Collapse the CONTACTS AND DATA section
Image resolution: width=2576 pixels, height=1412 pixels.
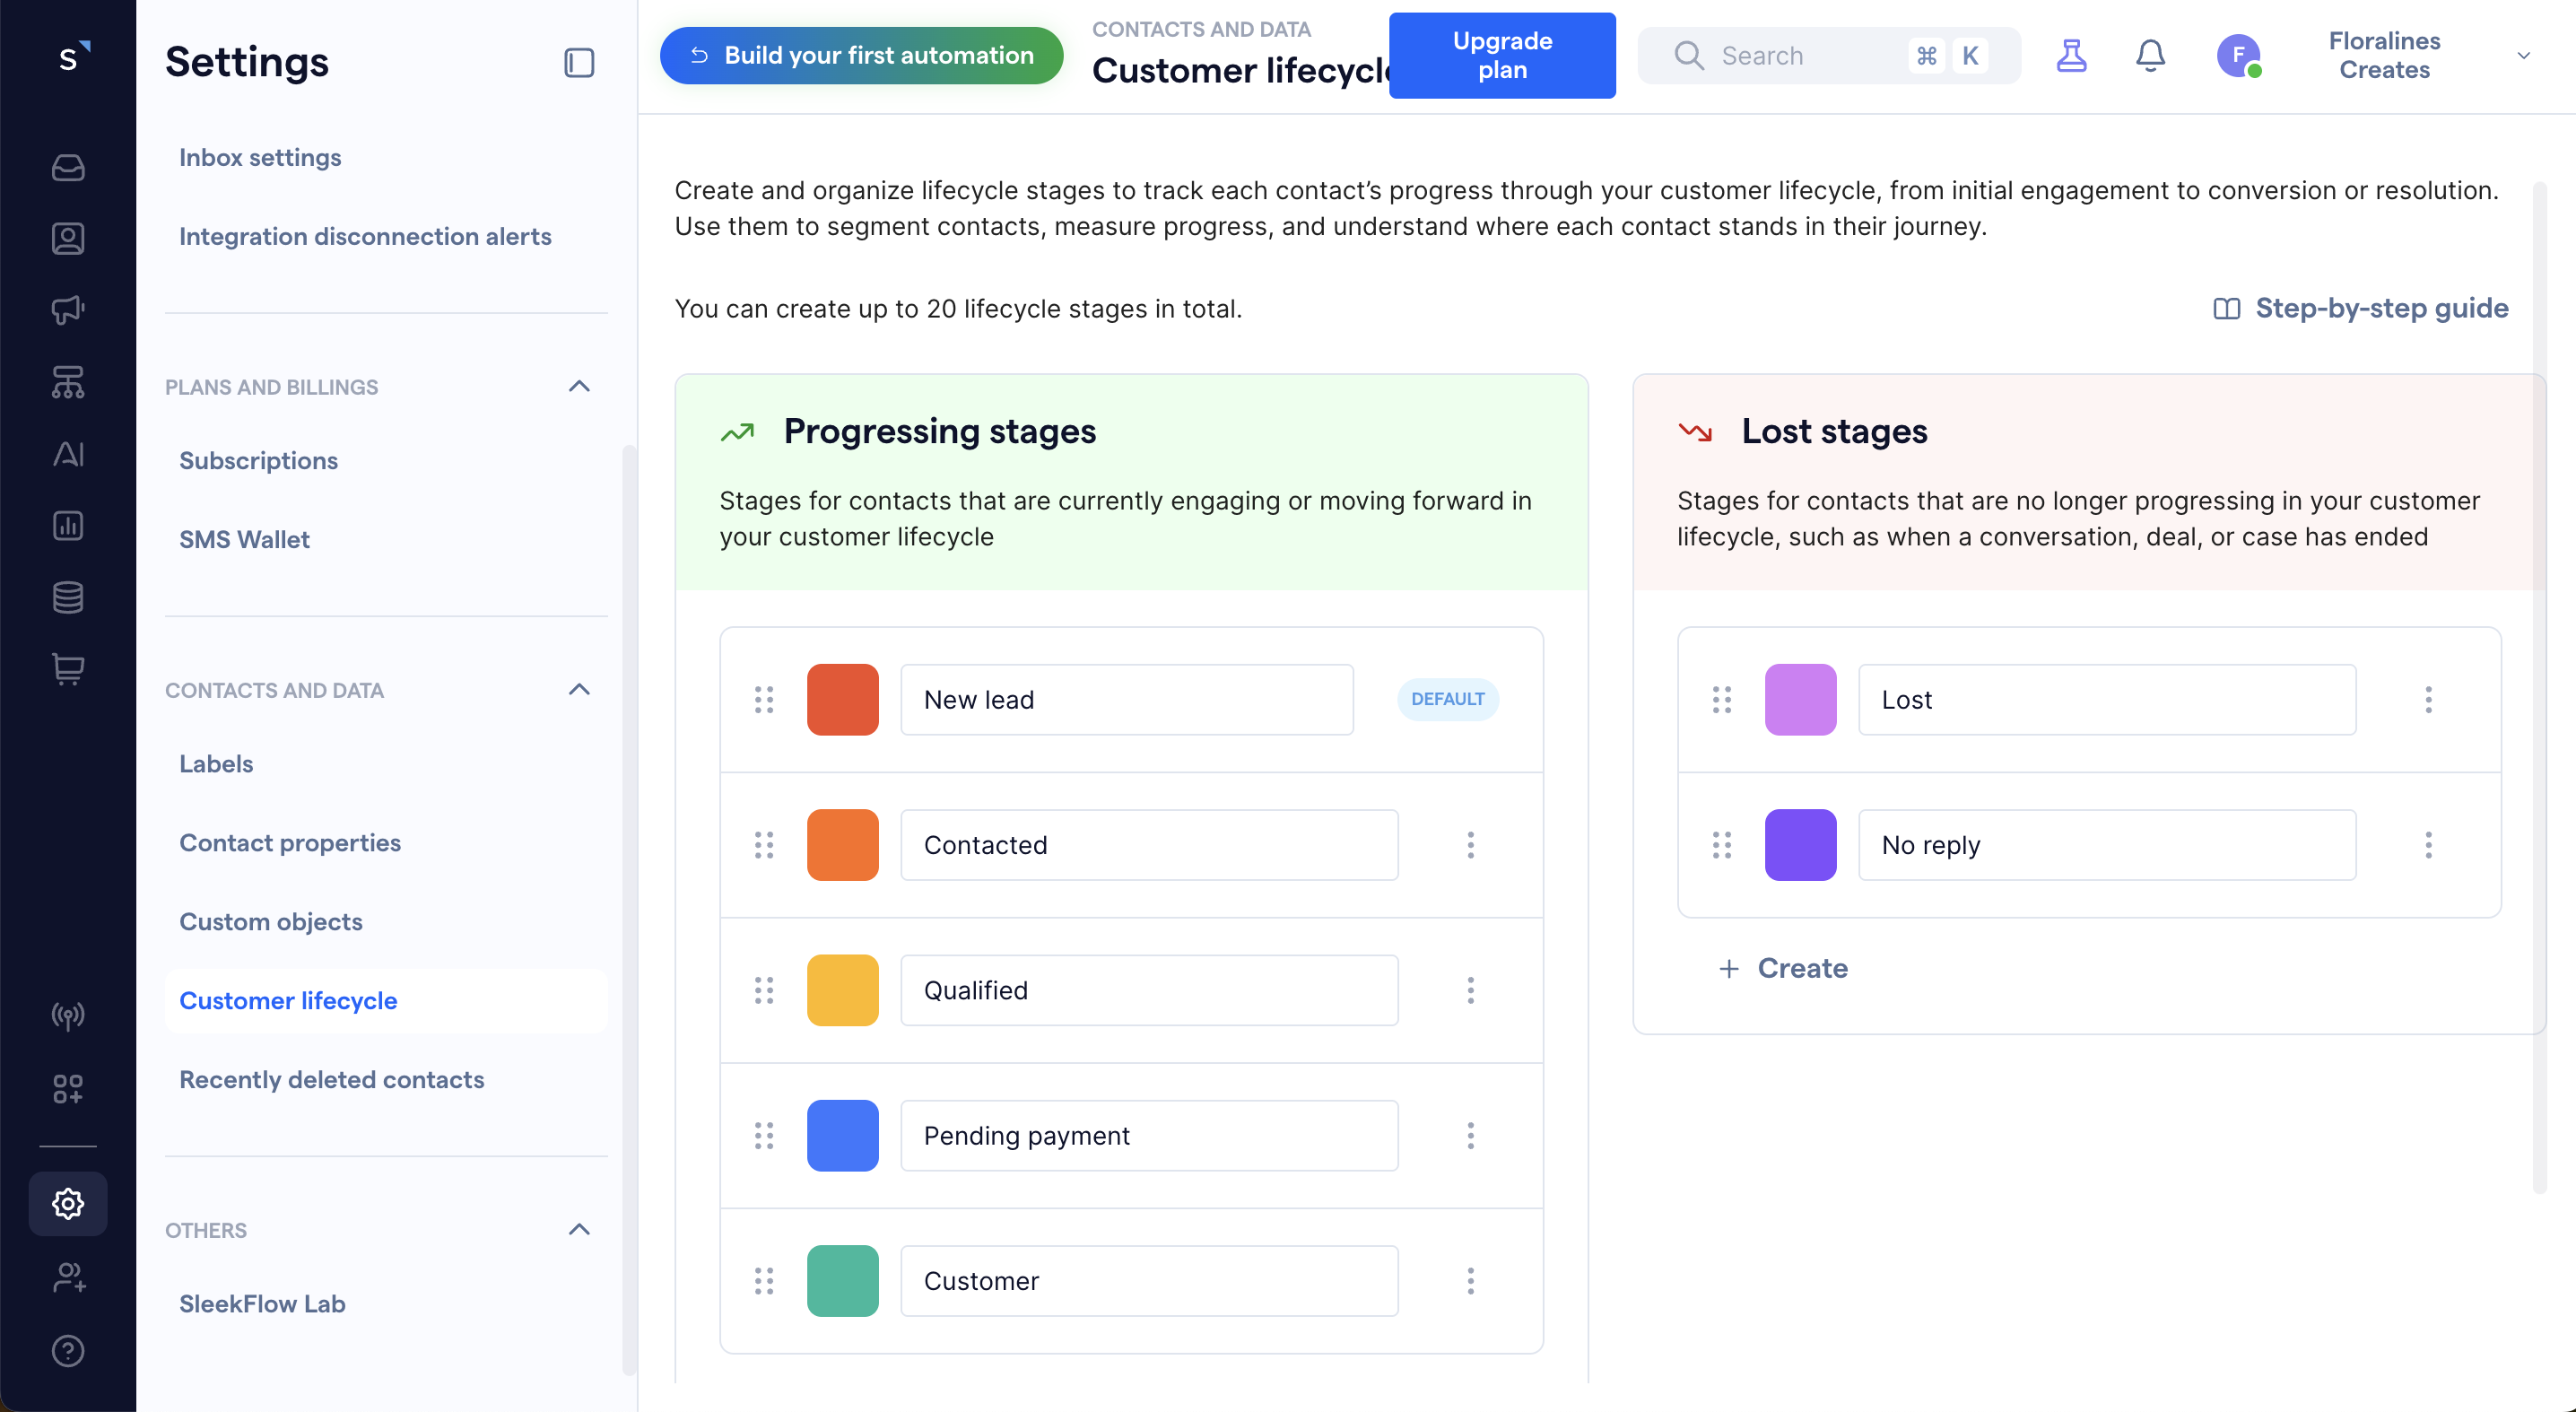578,689
